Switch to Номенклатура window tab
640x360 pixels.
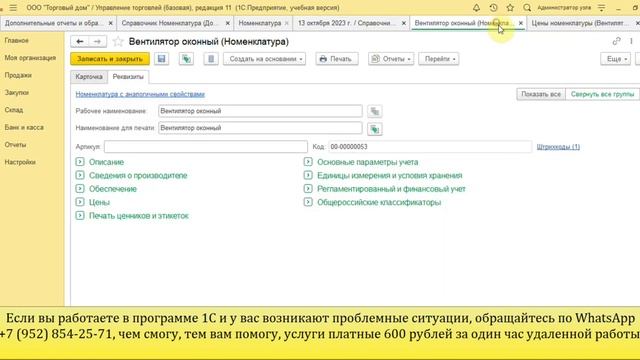[x=260, y=23]
